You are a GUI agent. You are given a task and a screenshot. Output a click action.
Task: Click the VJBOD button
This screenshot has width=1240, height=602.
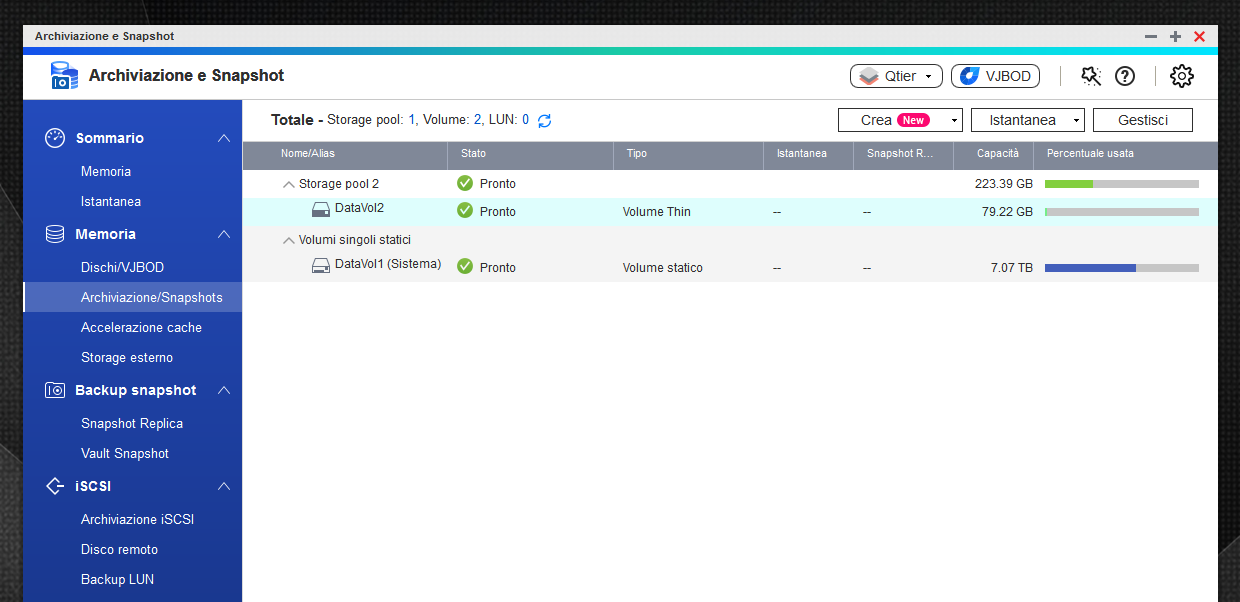coord(996,76)
